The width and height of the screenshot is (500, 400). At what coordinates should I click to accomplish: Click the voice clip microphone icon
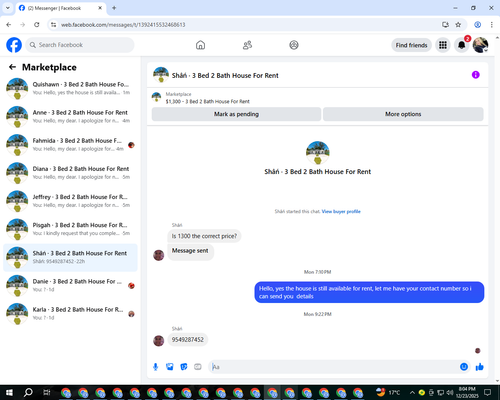155,367
